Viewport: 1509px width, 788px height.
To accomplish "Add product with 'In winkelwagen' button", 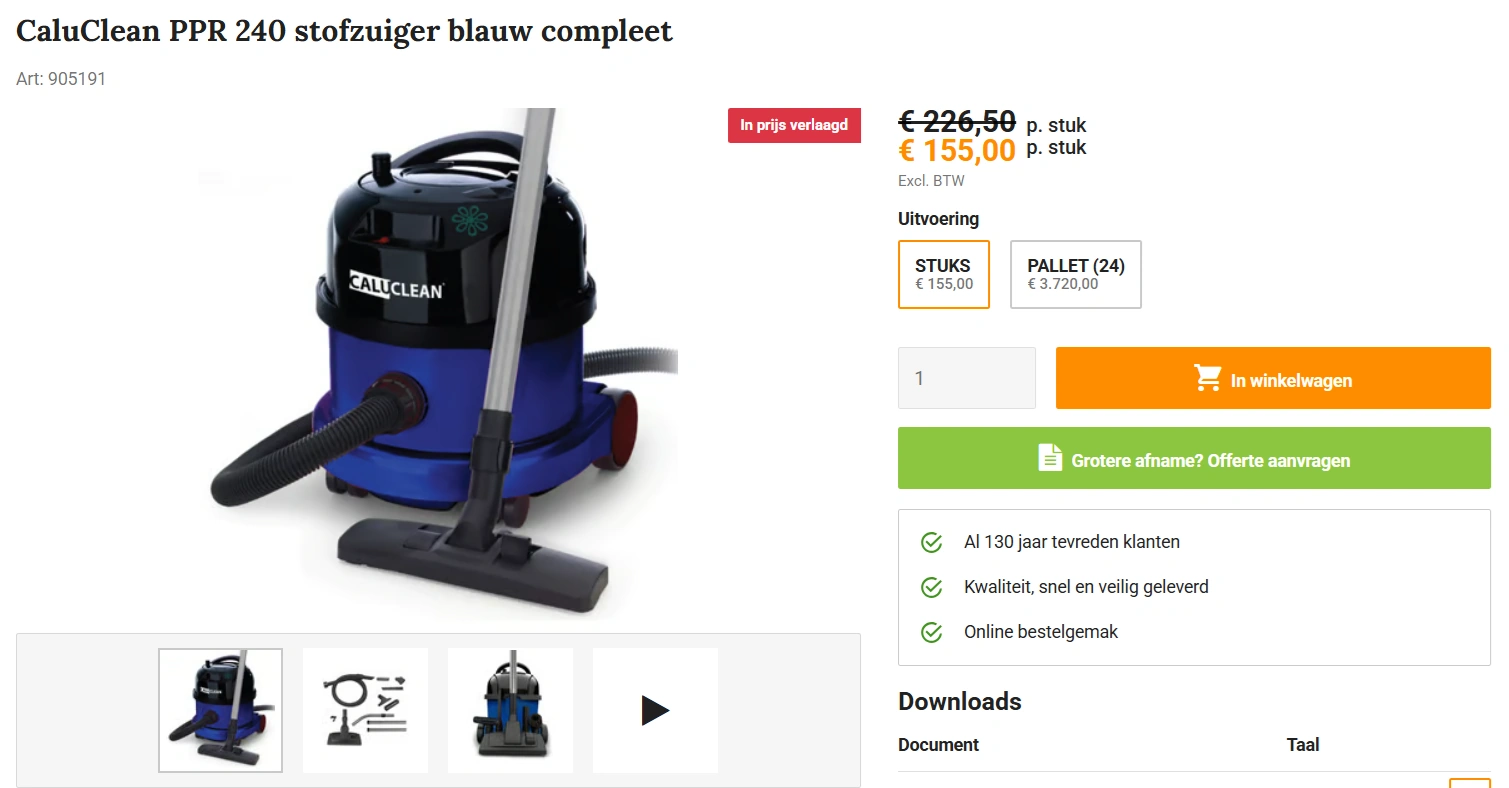I will 1273,378.
